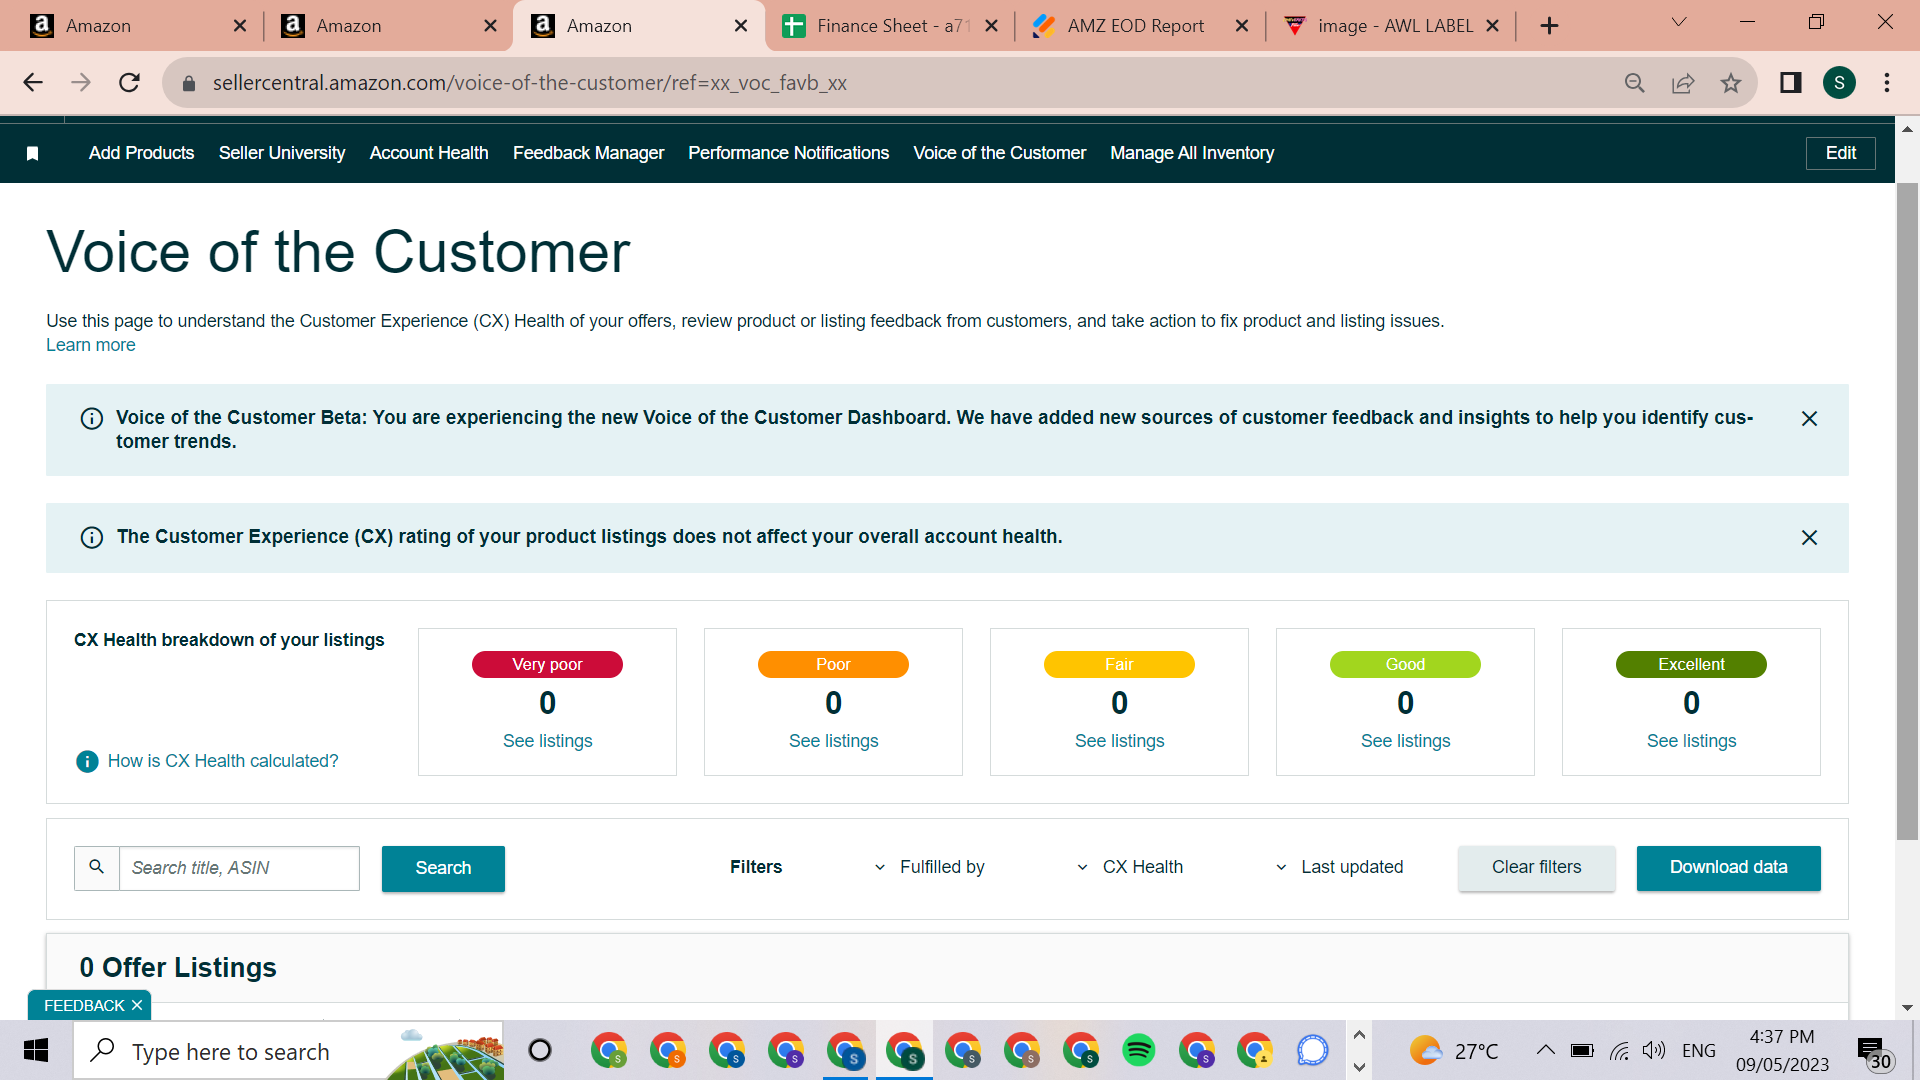See listings rated Fair
The width and height of the screenshot is (1920, 1080).
click(x=1119, y=741)
